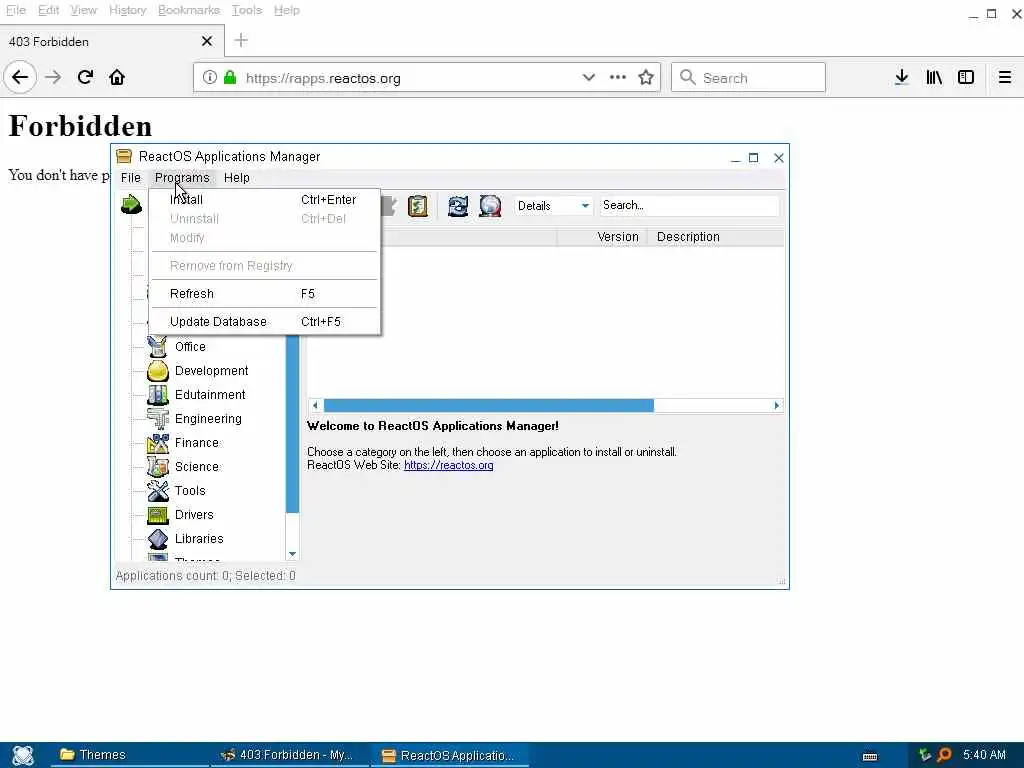Show site information icon in address bar
1024x768 pixels.
[210, 78]
